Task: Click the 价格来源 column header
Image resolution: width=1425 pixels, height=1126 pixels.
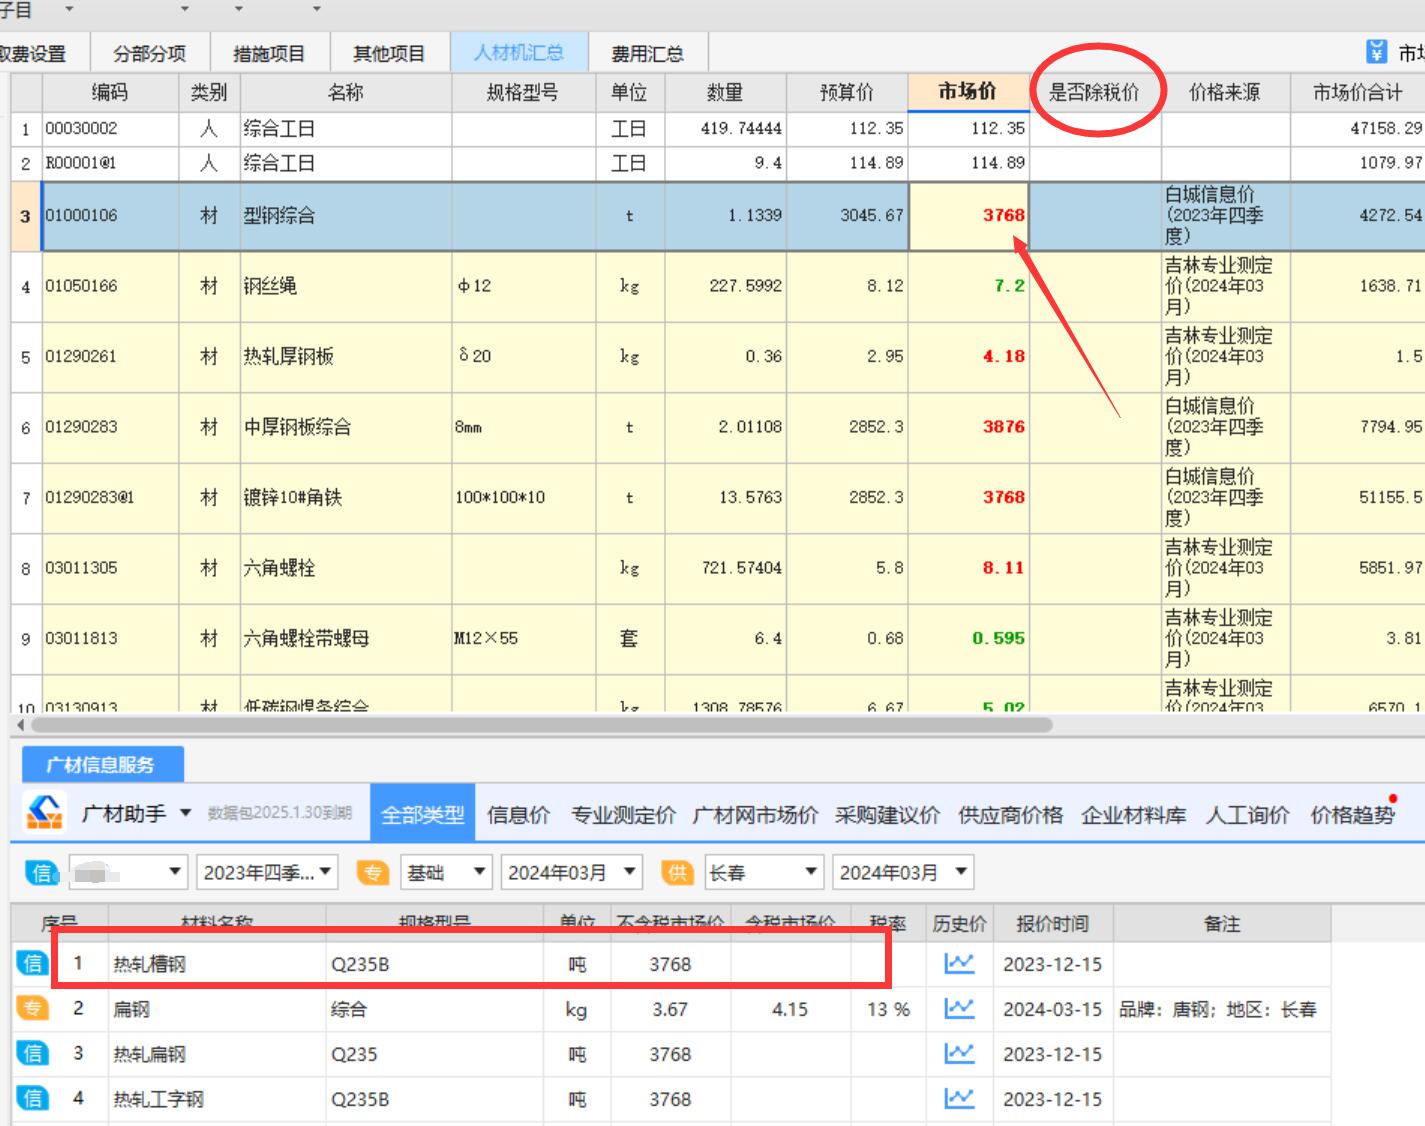Action: tap(1225, 93)
